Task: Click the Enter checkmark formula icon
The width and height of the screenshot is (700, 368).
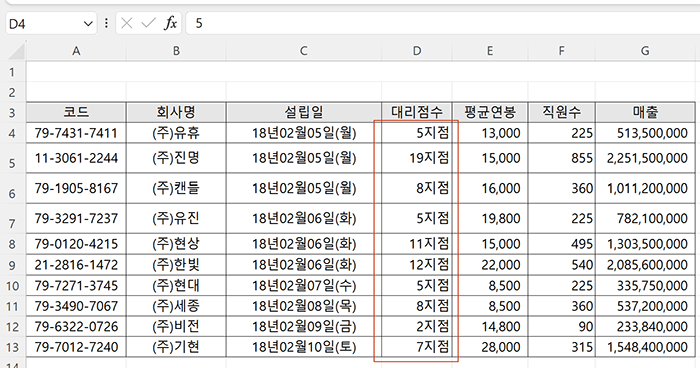Action: (148, 23)
